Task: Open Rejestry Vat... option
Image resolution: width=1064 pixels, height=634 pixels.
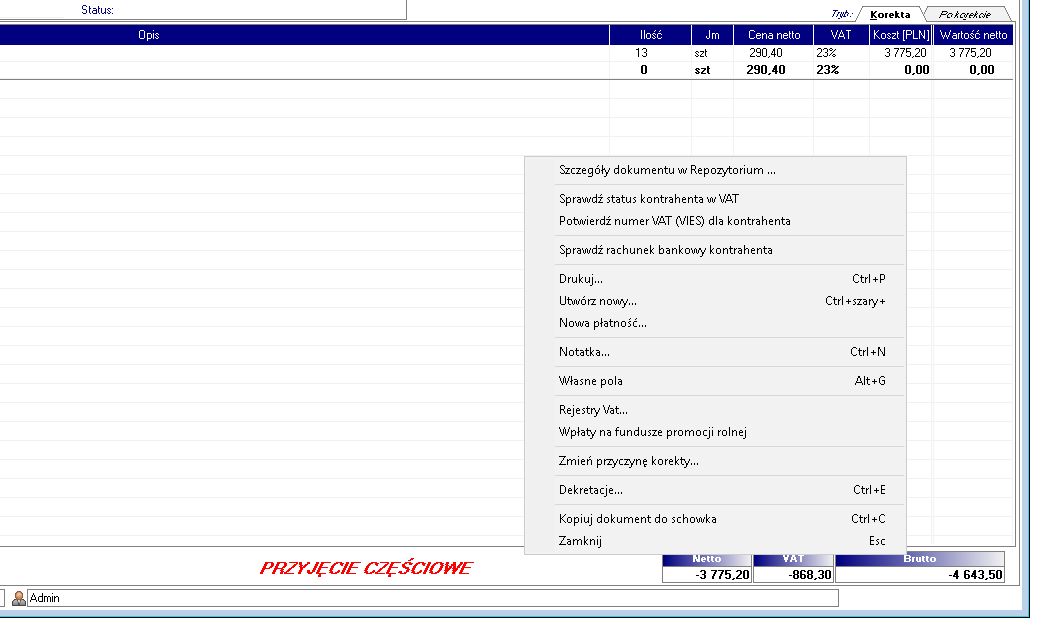Action: pyautogui.click(x=593, y=410)
